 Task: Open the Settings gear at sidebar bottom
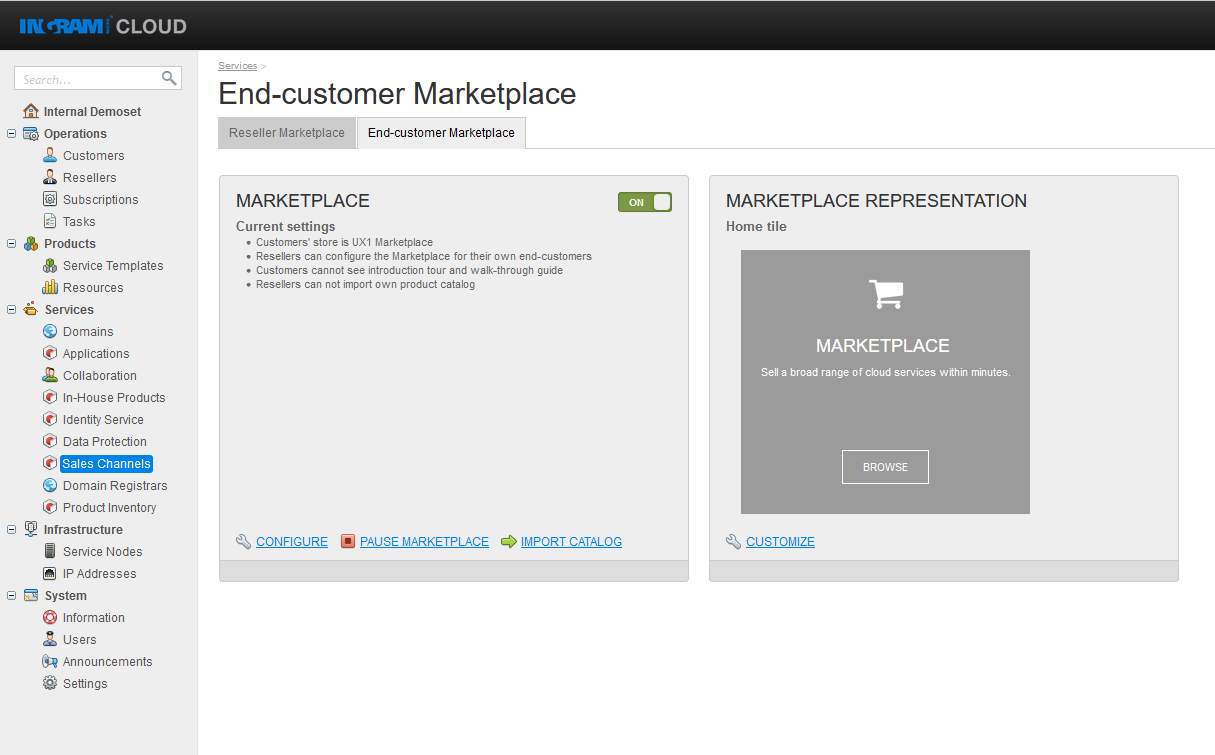tap(48, 683)
